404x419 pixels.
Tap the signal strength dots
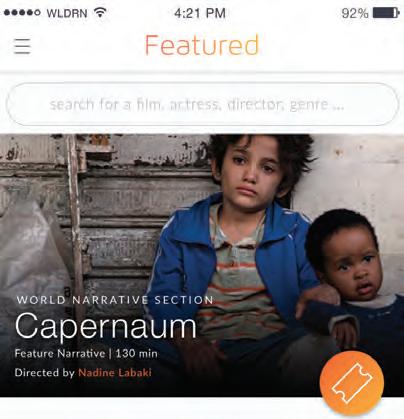22,13
